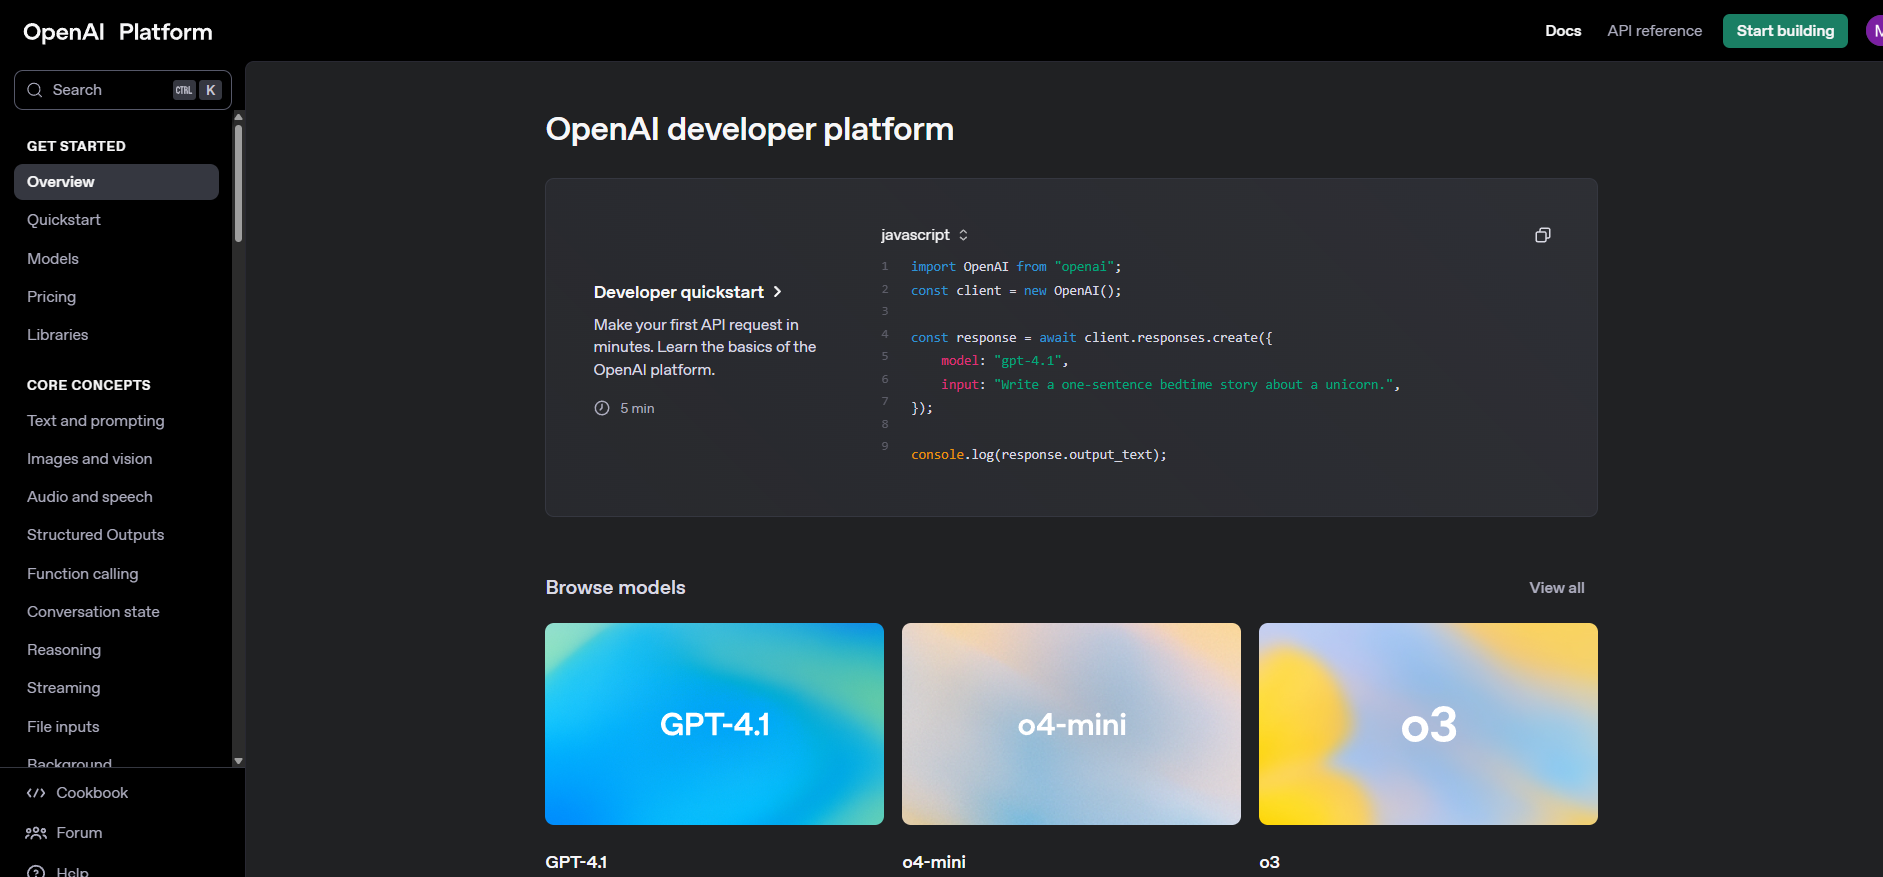Click the Browse models heading
Screen dimensions: 1883x877
(615, 588)
